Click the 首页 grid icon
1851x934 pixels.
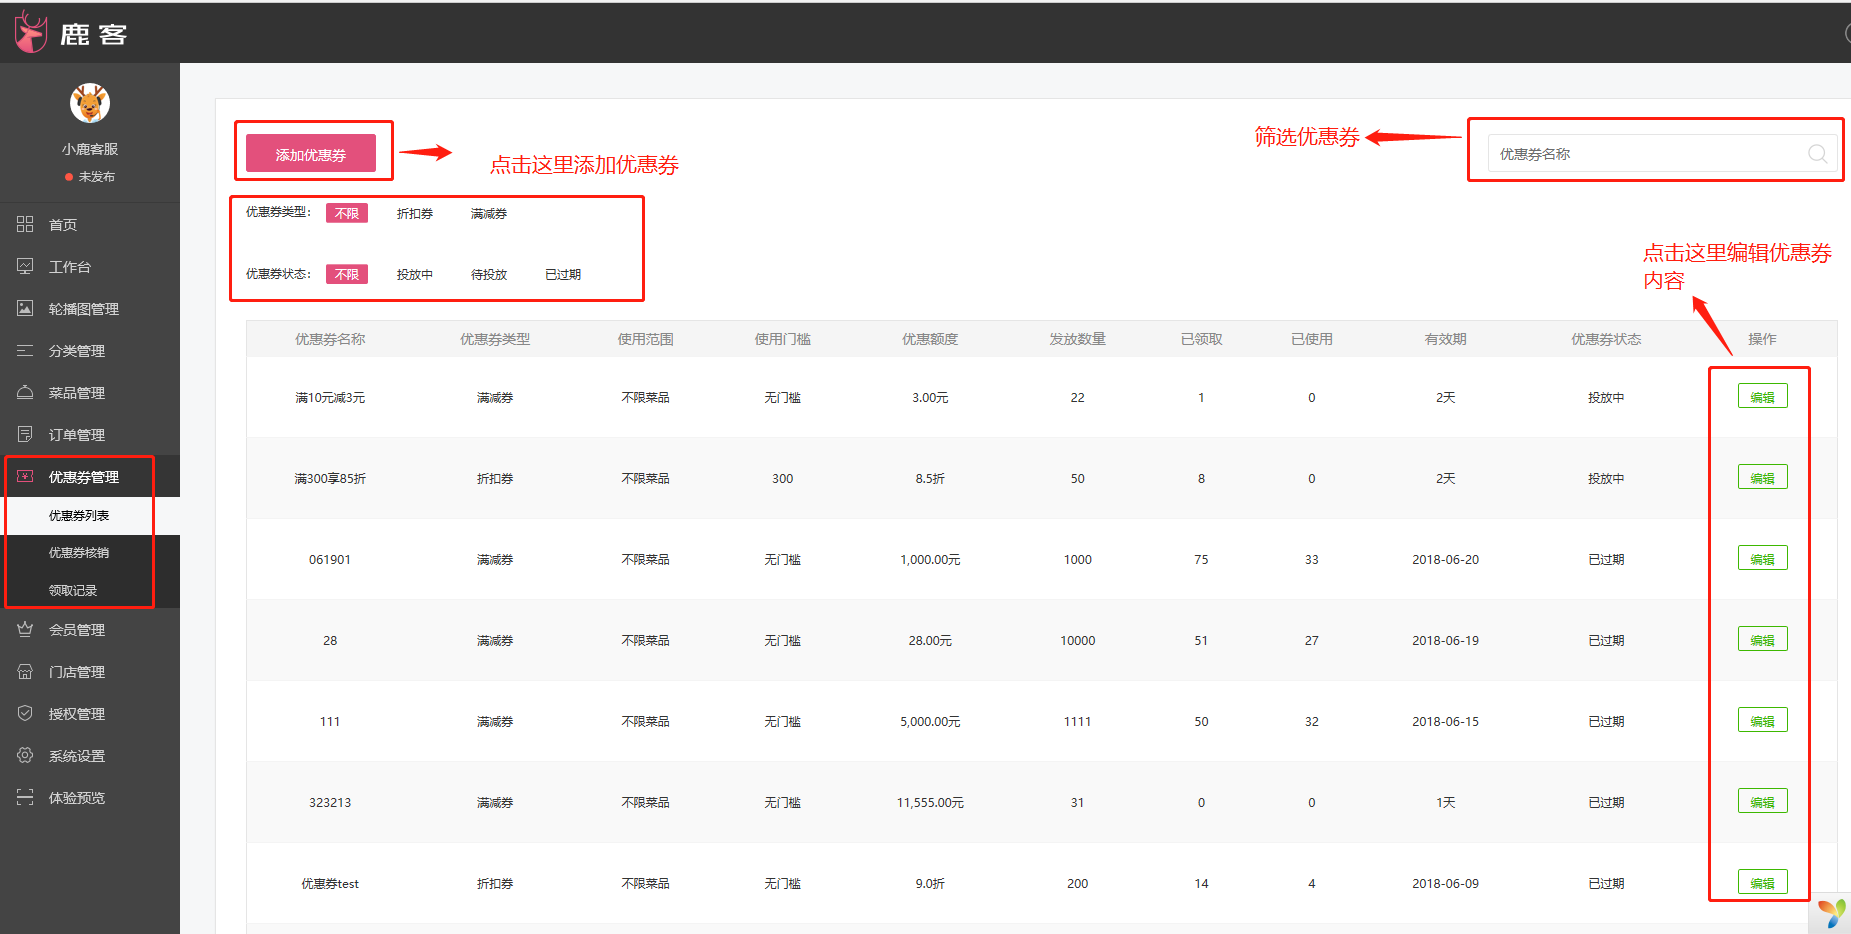[25, 224]
